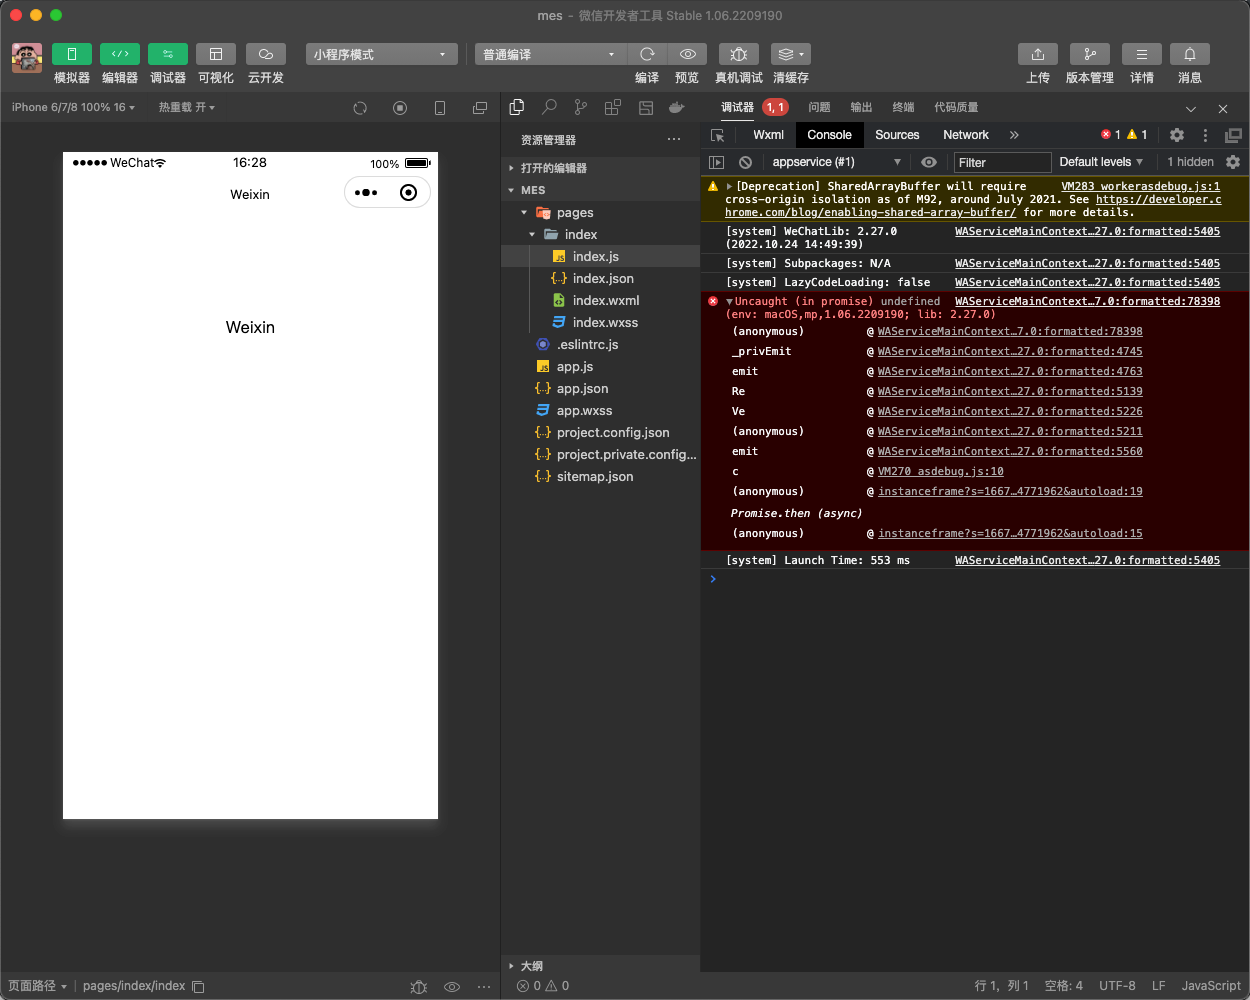Image resolution: width=1250 pixels, height=1000 pixels.
Task: Click the compile refresh icon
Action: 647,54
